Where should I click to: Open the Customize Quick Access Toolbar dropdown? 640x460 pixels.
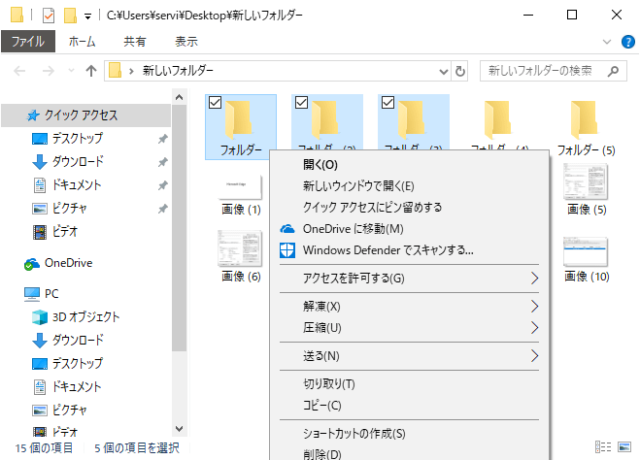[88, 16]
